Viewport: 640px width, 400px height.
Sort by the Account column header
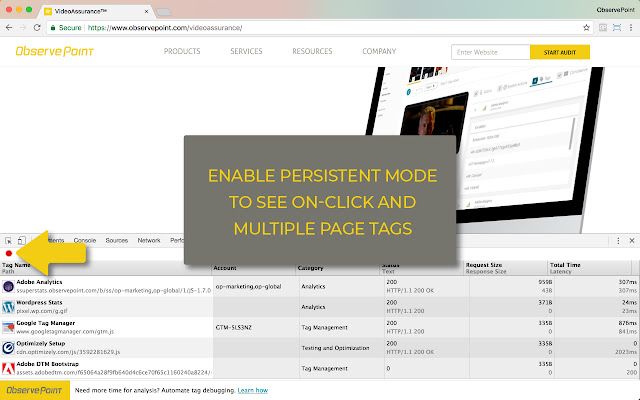[225, 268]
